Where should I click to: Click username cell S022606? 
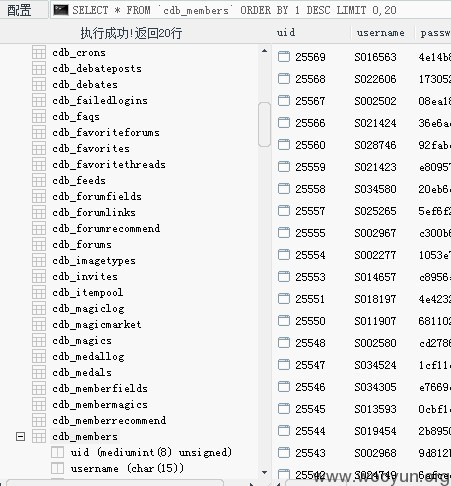click(x=375, y=79)
